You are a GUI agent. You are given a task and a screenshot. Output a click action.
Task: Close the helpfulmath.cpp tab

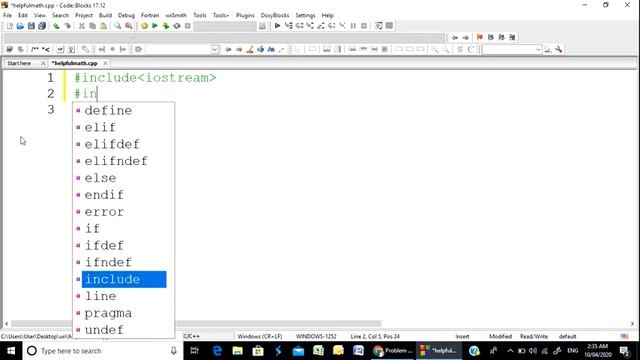click(105, 63)
